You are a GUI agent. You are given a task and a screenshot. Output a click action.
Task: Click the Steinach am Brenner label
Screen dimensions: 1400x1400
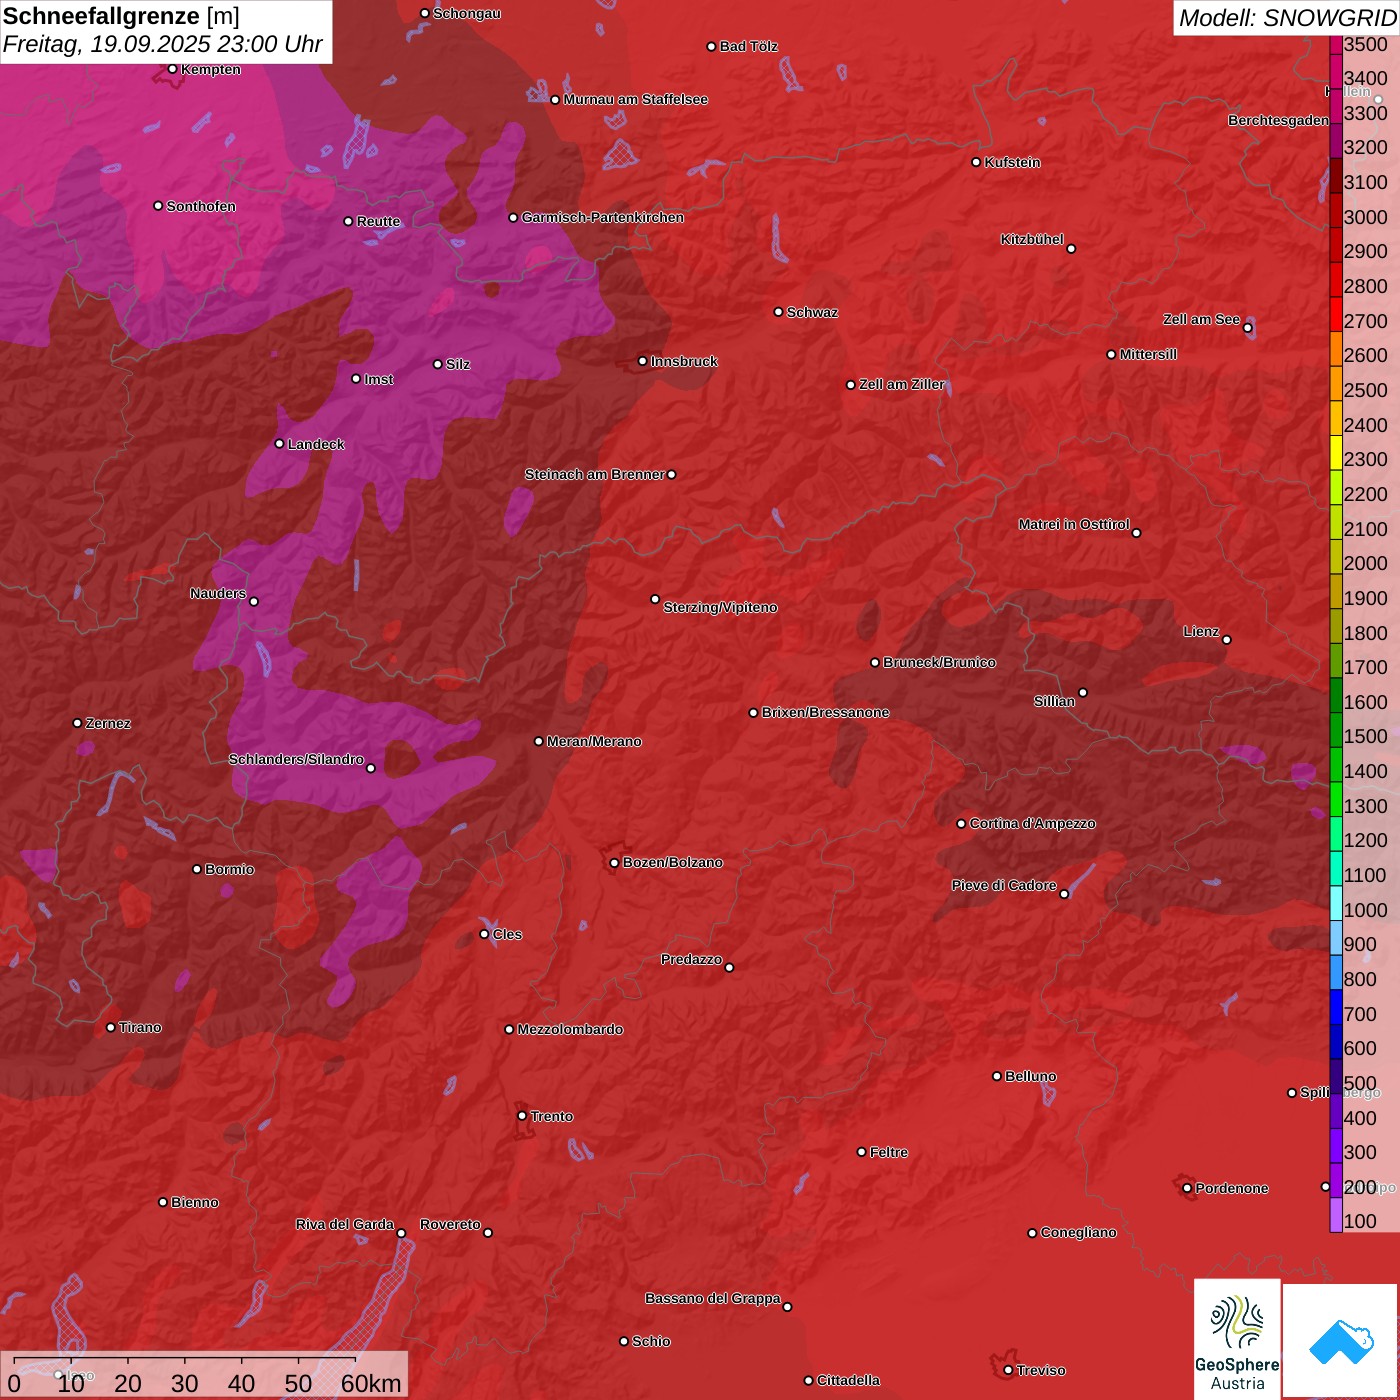594,475
